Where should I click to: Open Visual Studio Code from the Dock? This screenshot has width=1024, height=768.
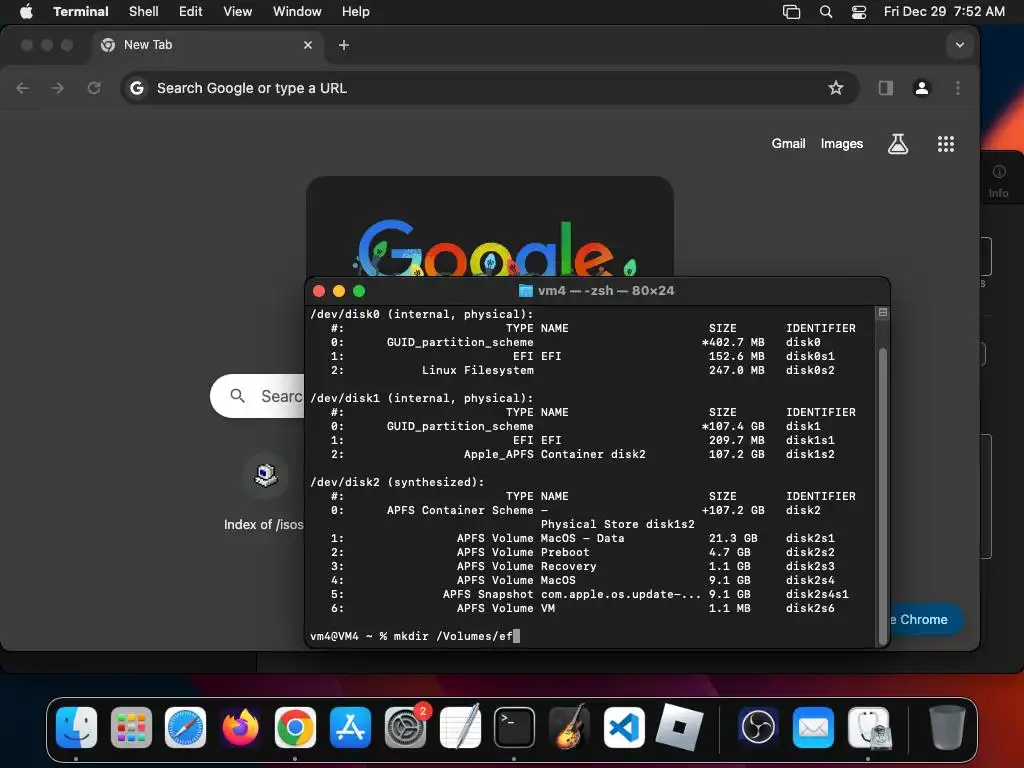click(x=624, y=728)
